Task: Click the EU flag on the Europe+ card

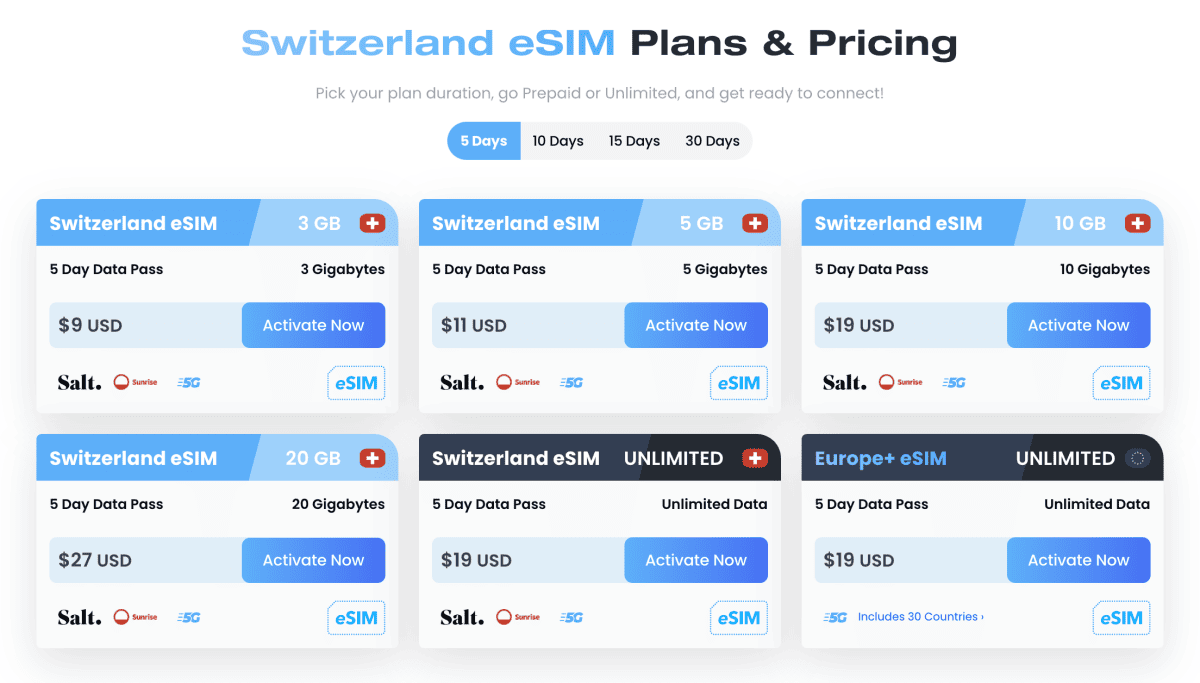Action: click(x=1137, y=458)
